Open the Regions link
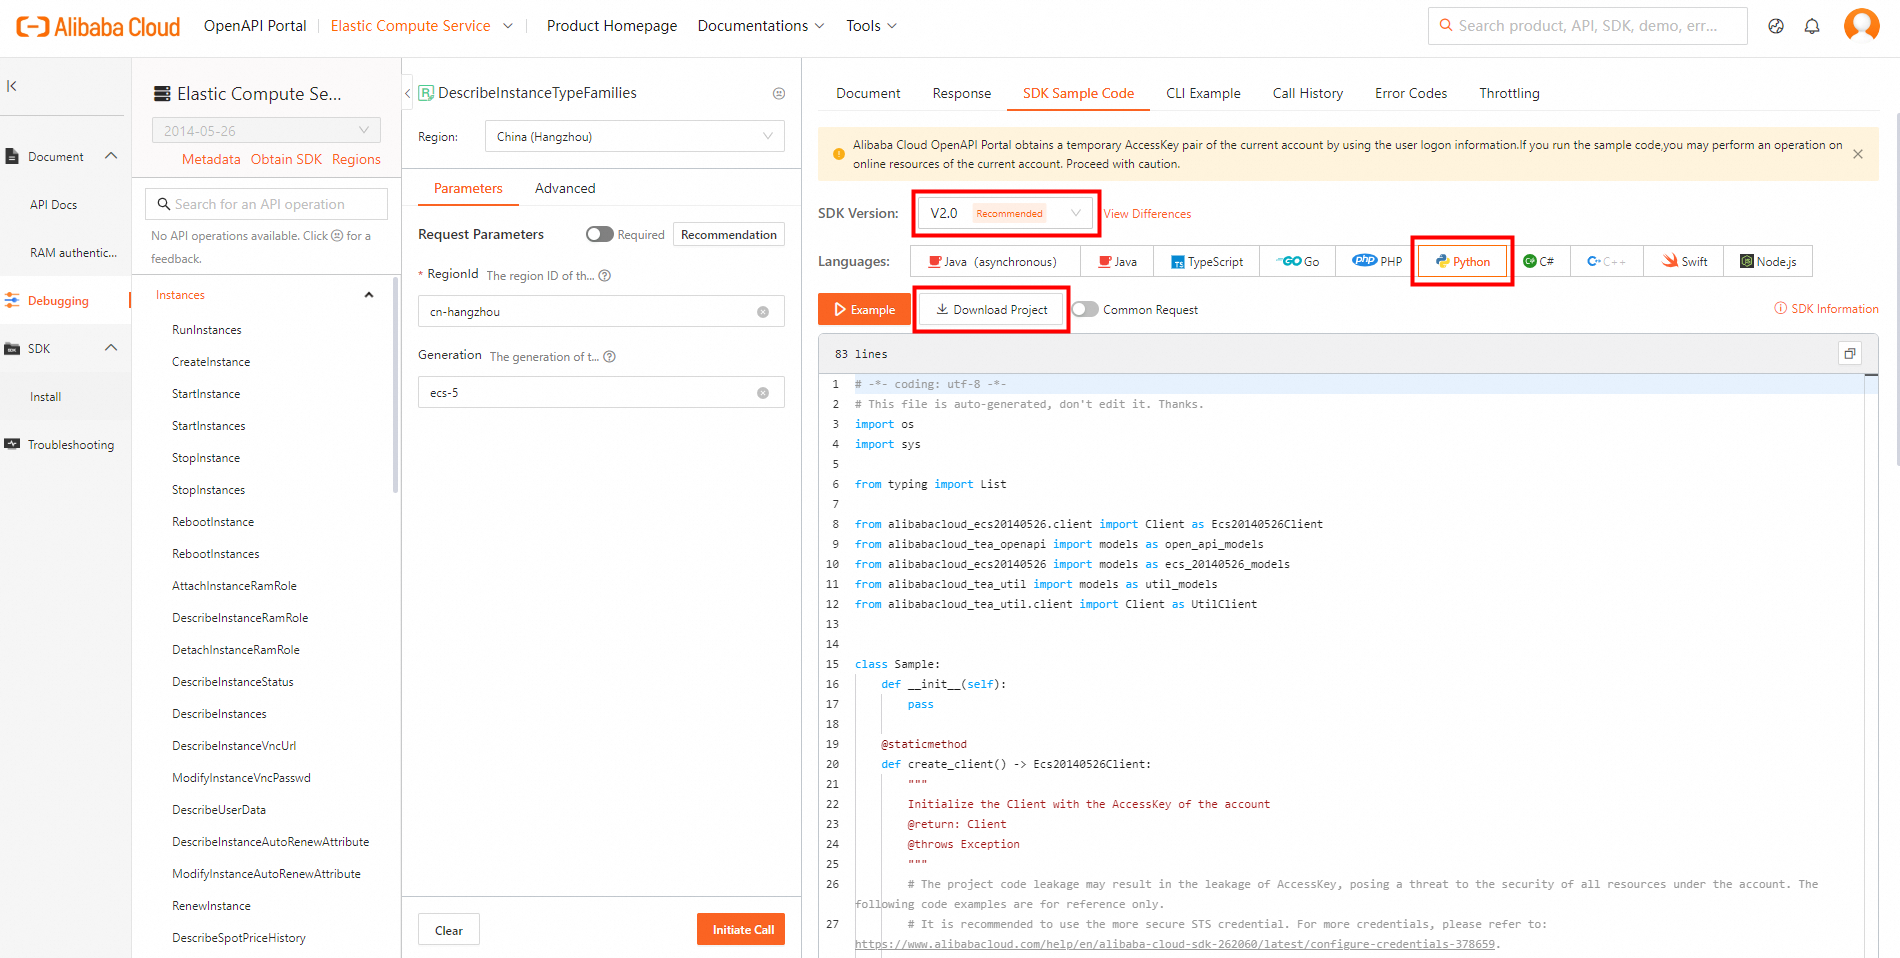Image resolution: width=1900 pixels, height=958 pixels. [x=356, y=159]
